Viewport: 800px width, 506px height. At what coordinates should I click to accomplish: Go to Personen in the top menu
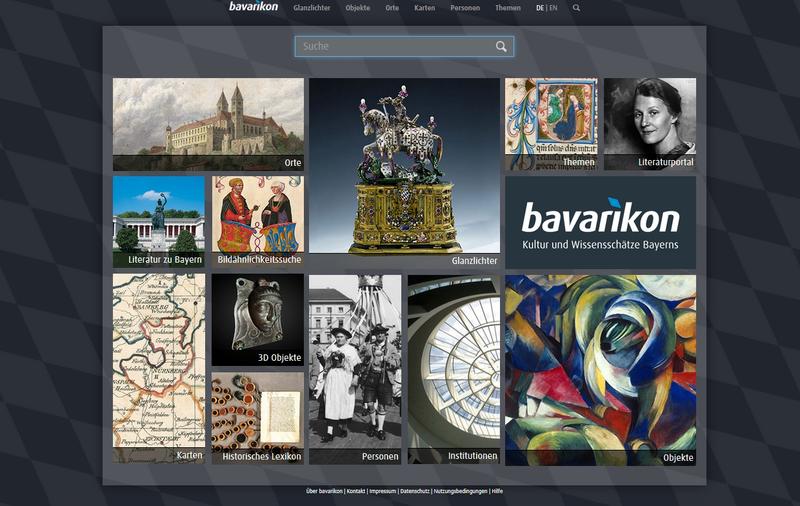(465, 8)
